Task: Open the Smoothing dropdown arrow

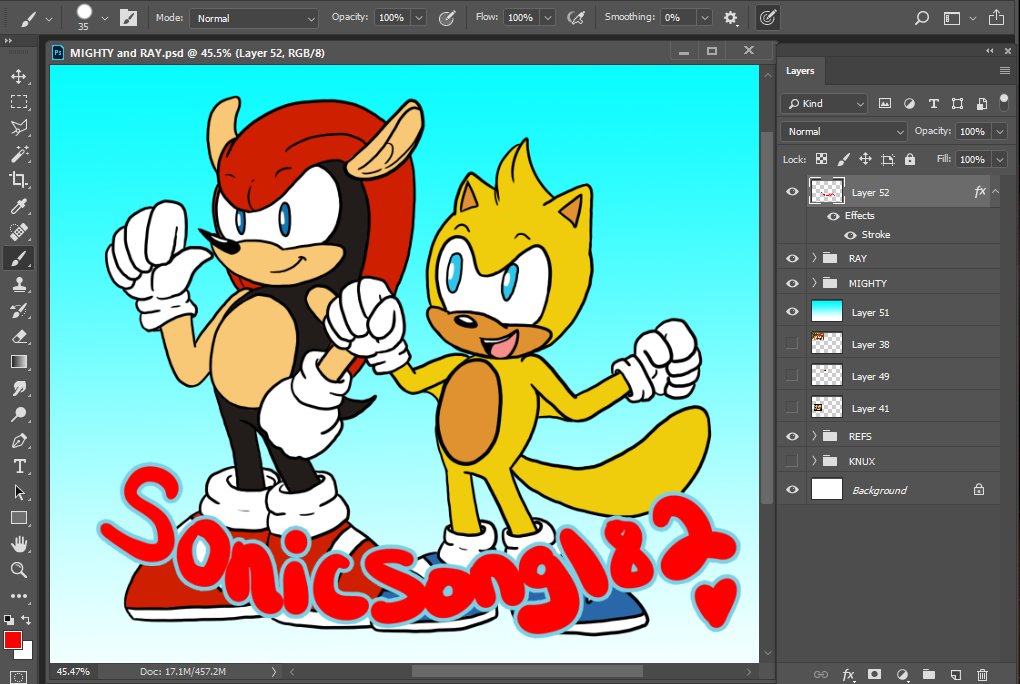Action: pos(705,18)
